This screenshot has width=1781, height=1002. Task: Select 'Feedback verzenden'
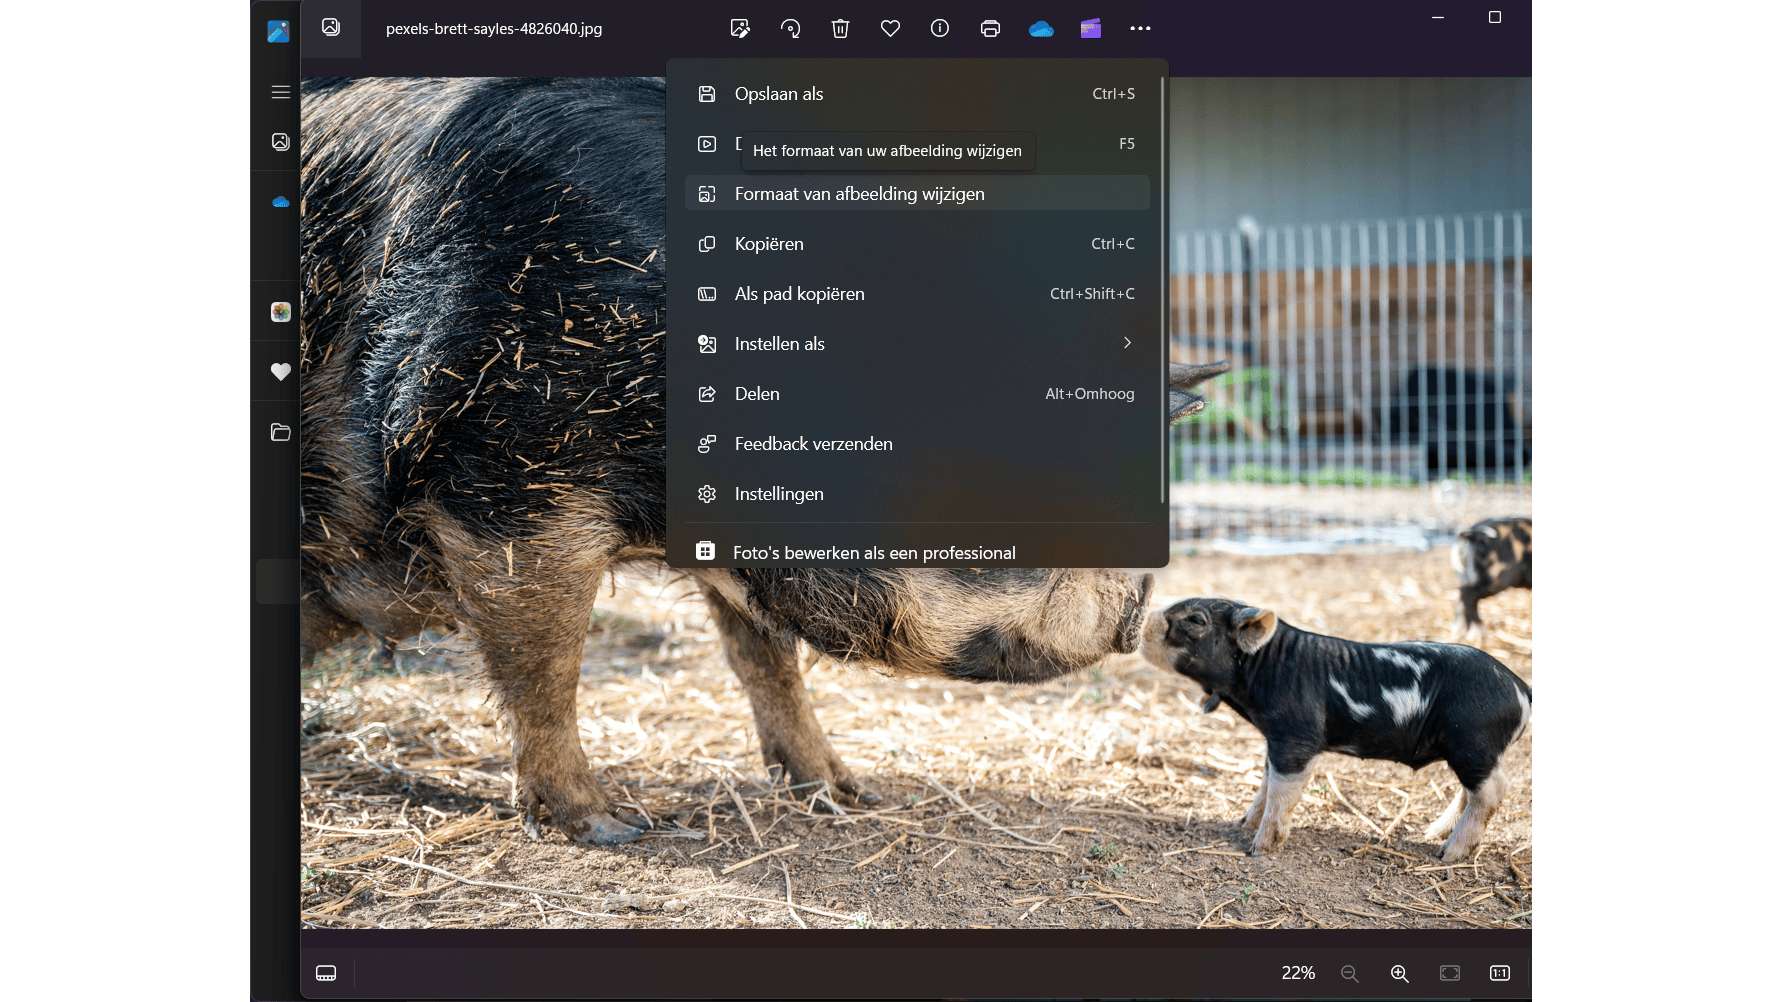coord(917,444)
